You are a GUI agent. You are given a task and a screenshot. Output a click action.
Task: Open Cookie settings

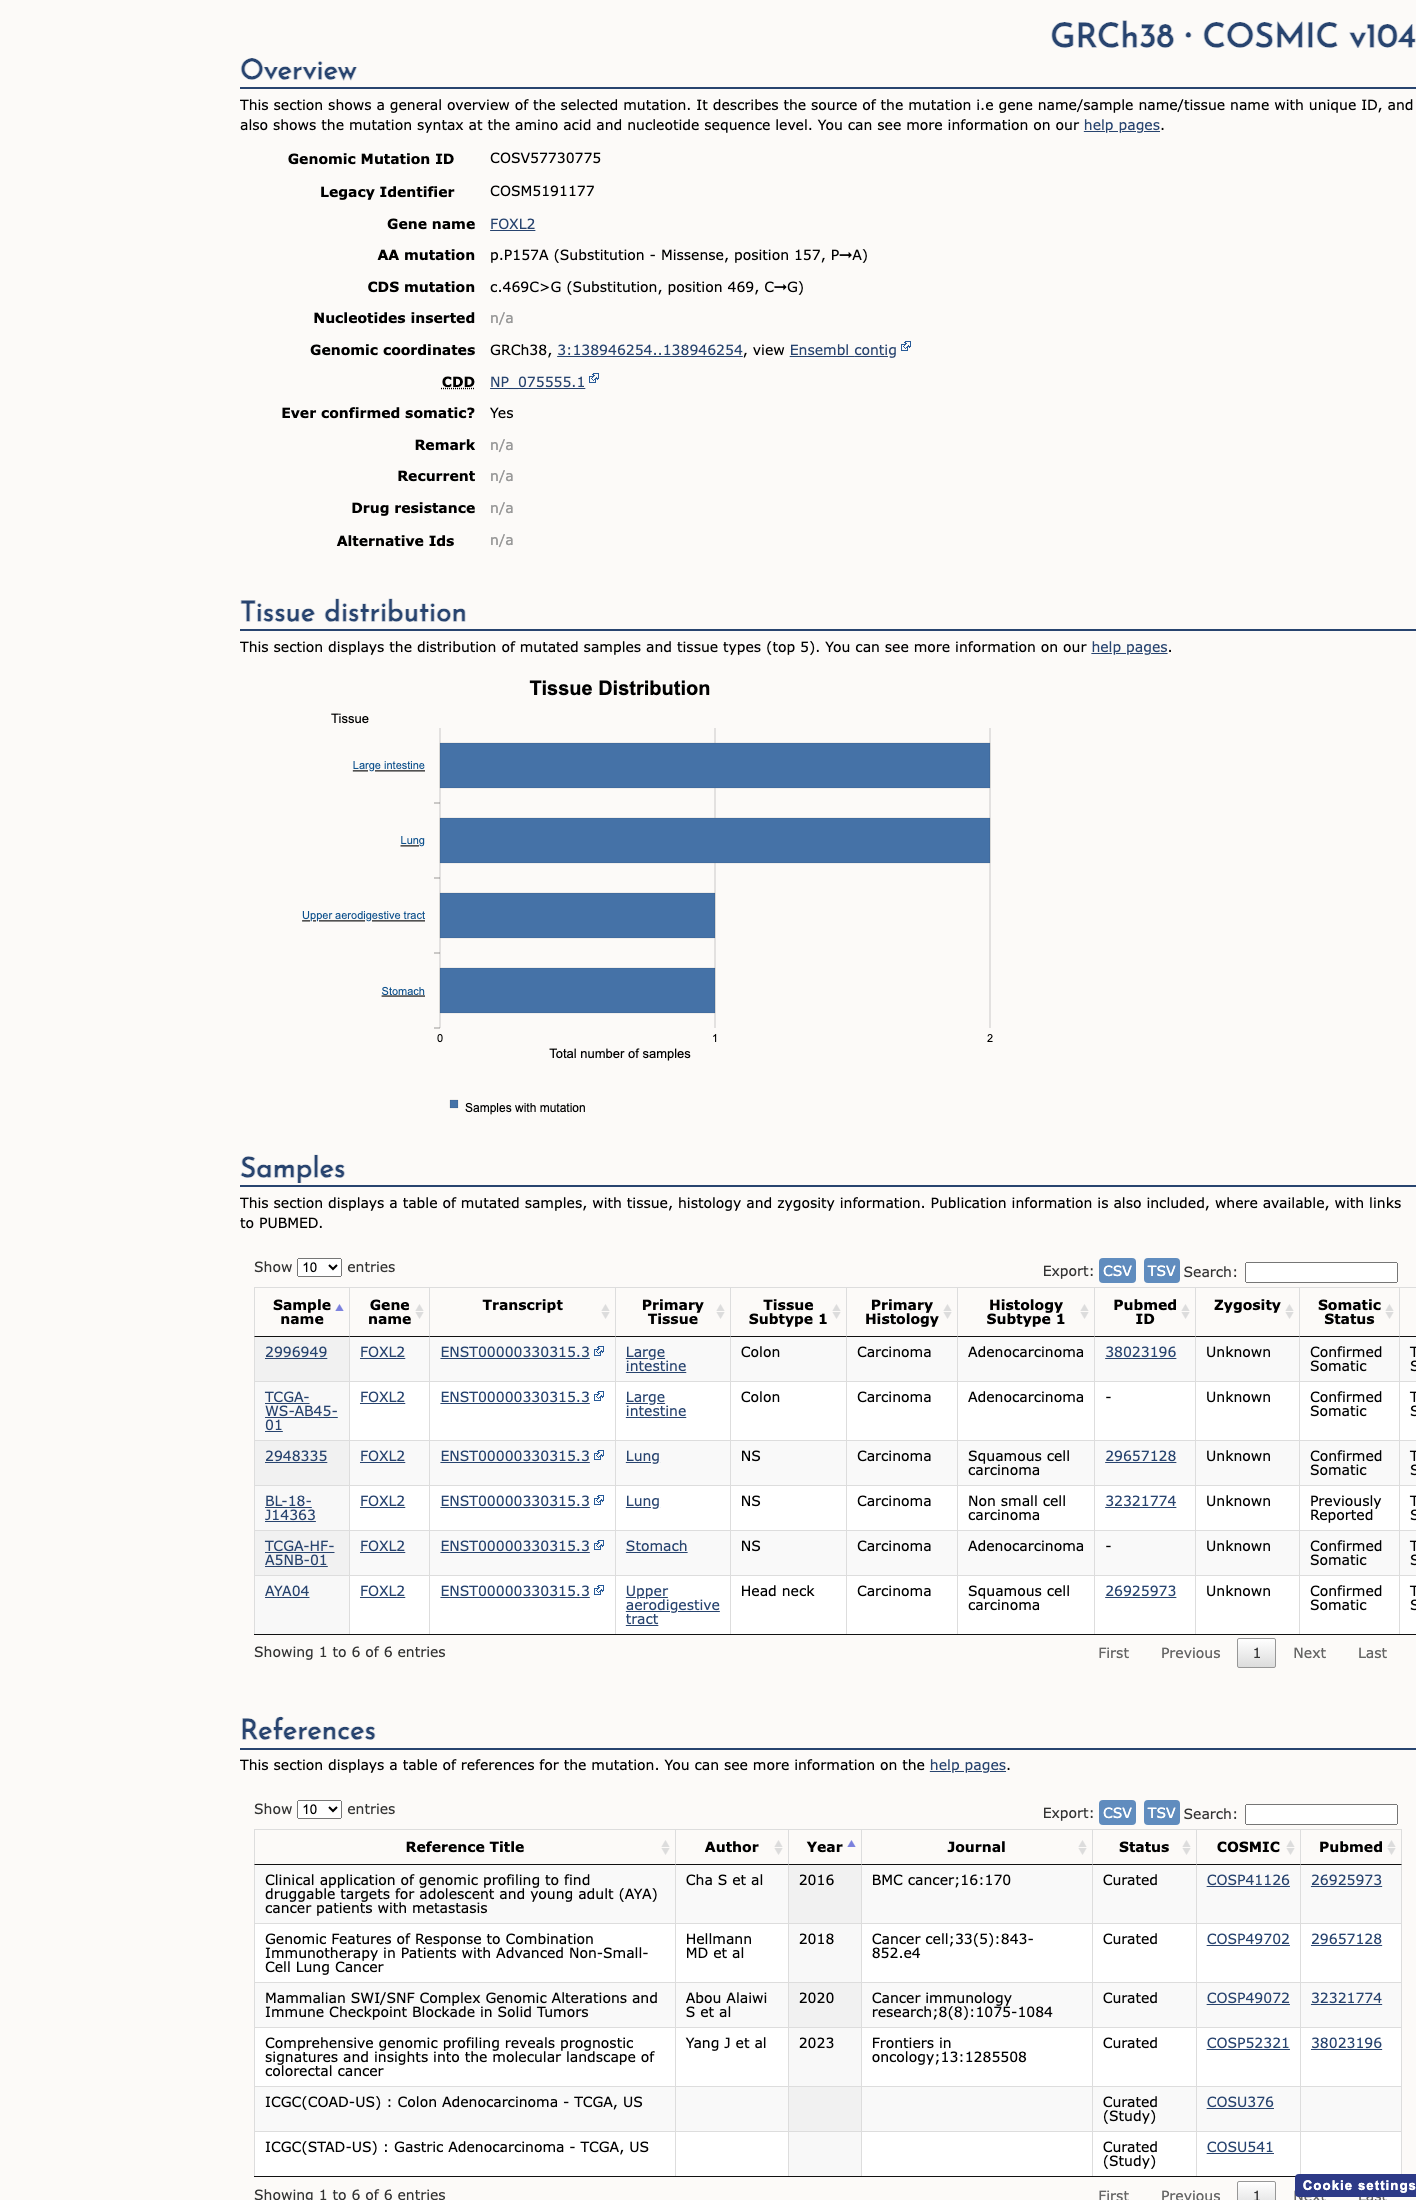[x=1357, y=2186]
